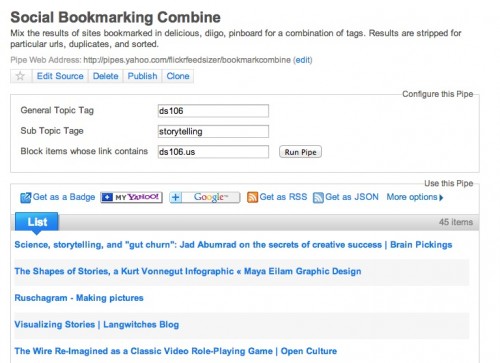
Task: Click the Use this Pipe label
Action: pyautogui.click(x=449, y=183)
